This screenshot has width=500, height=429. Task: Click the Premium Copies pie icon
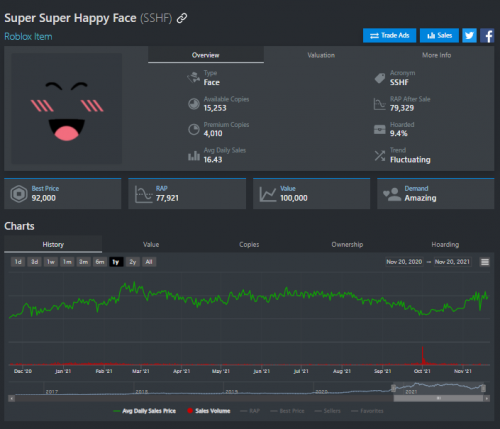tap(194, 129)
